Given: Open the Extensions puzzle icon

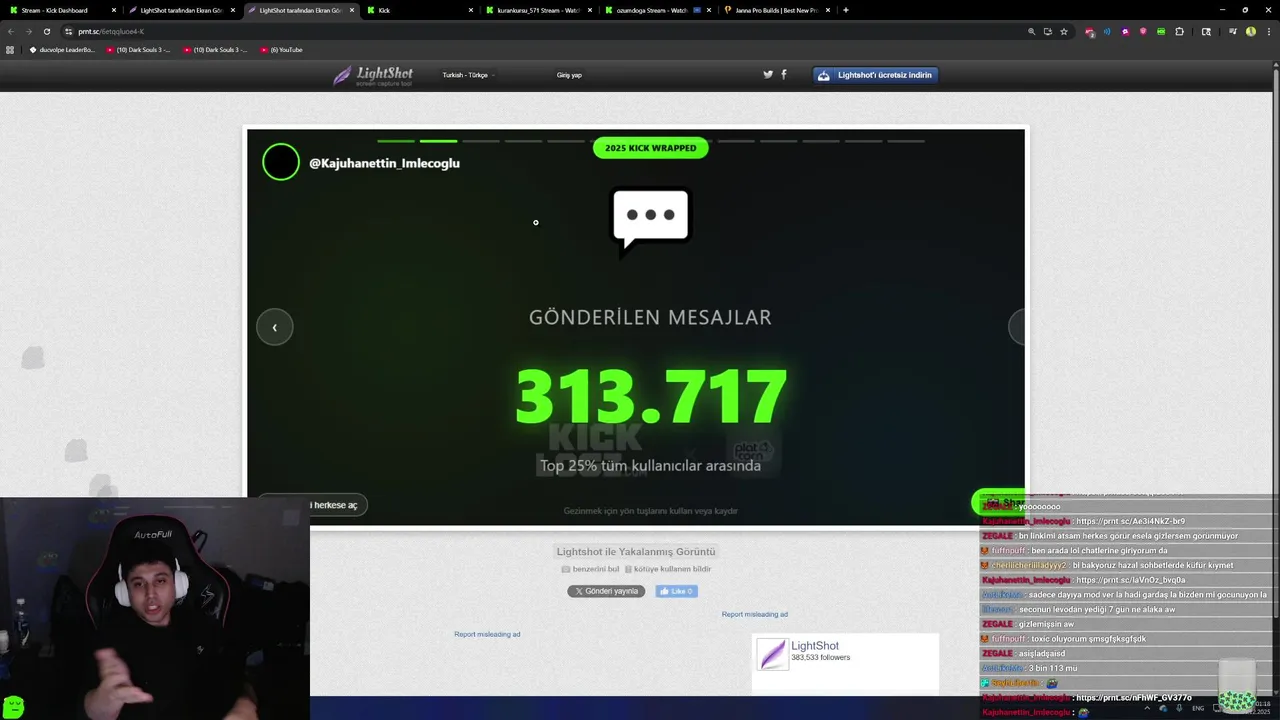Looking at the screenshot, I should [x=1179, y=31].
